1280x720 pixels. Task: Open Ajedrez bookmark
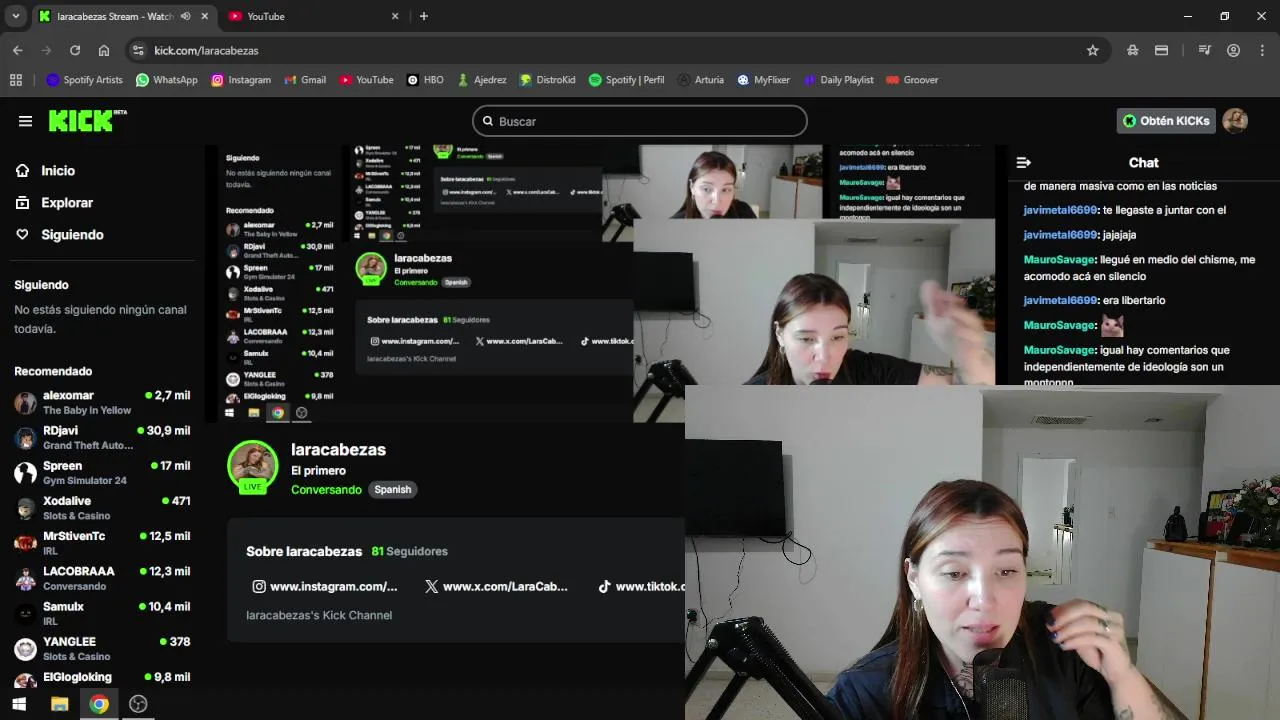point(481,80)
